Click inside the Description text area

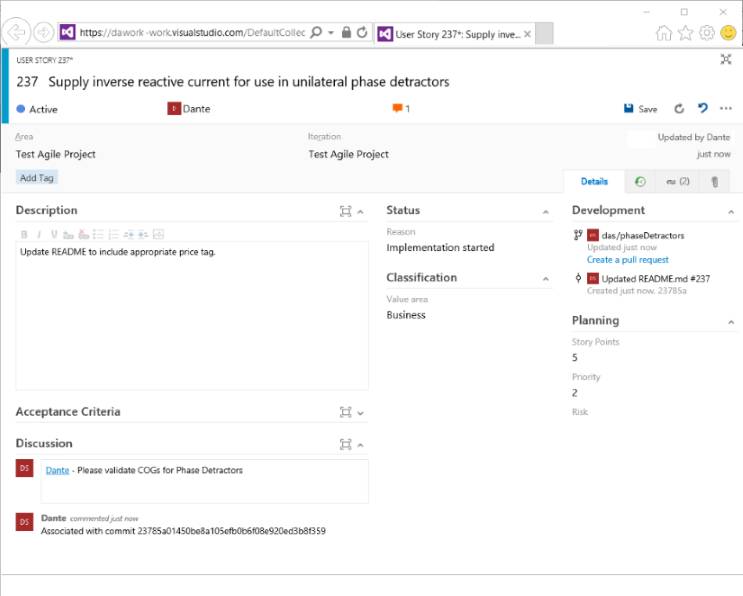click(x=192, y=316)
